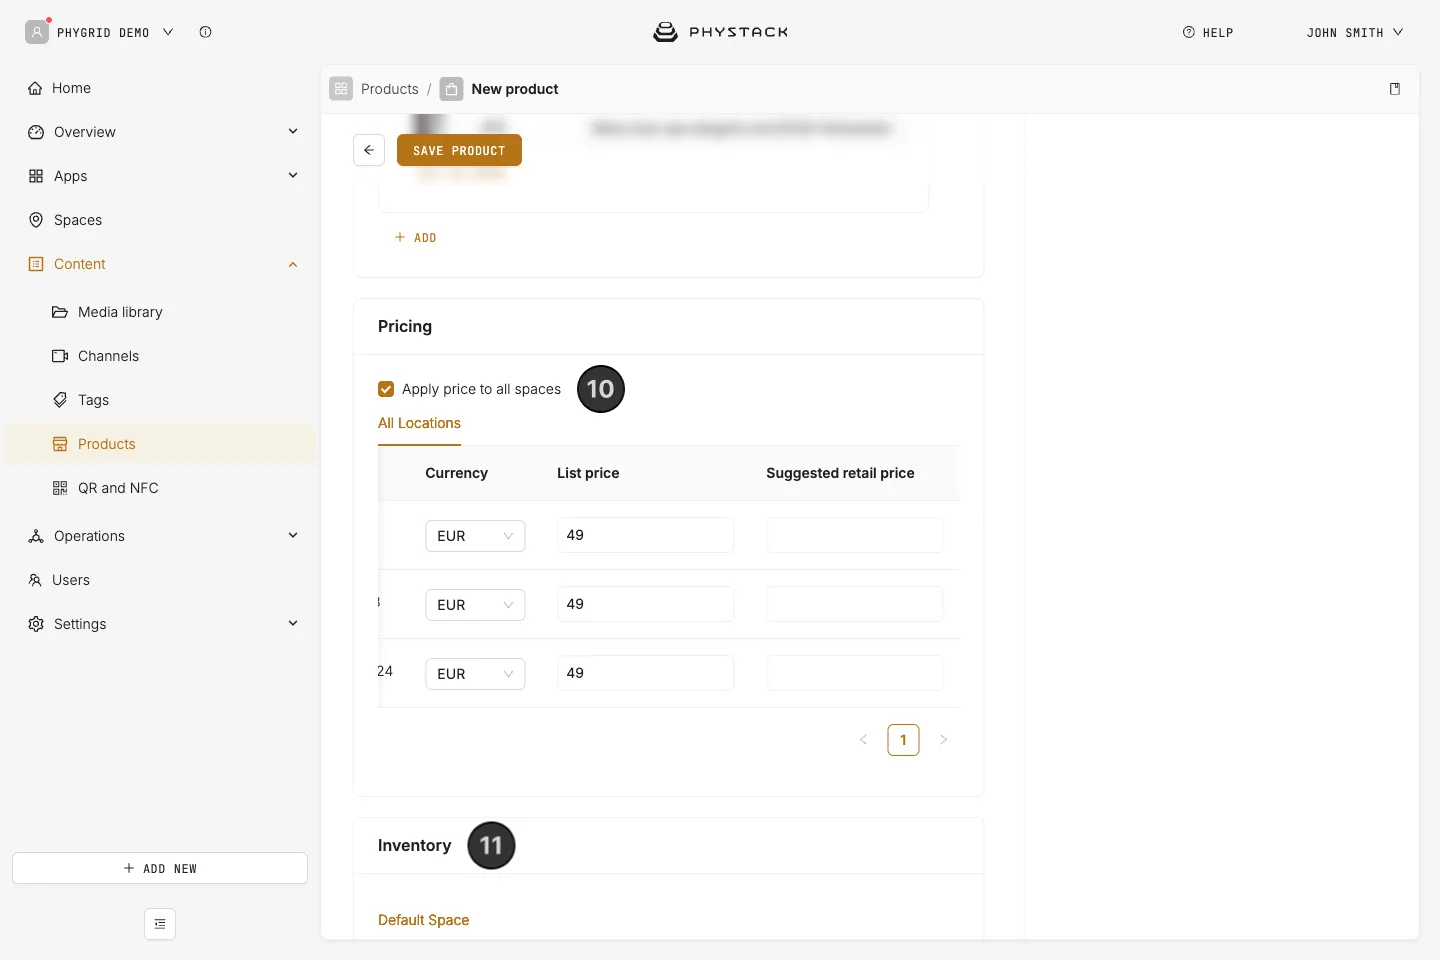Open Media library folder icon
This screenshot has height=960, width=1440.
tap(60, 312)
